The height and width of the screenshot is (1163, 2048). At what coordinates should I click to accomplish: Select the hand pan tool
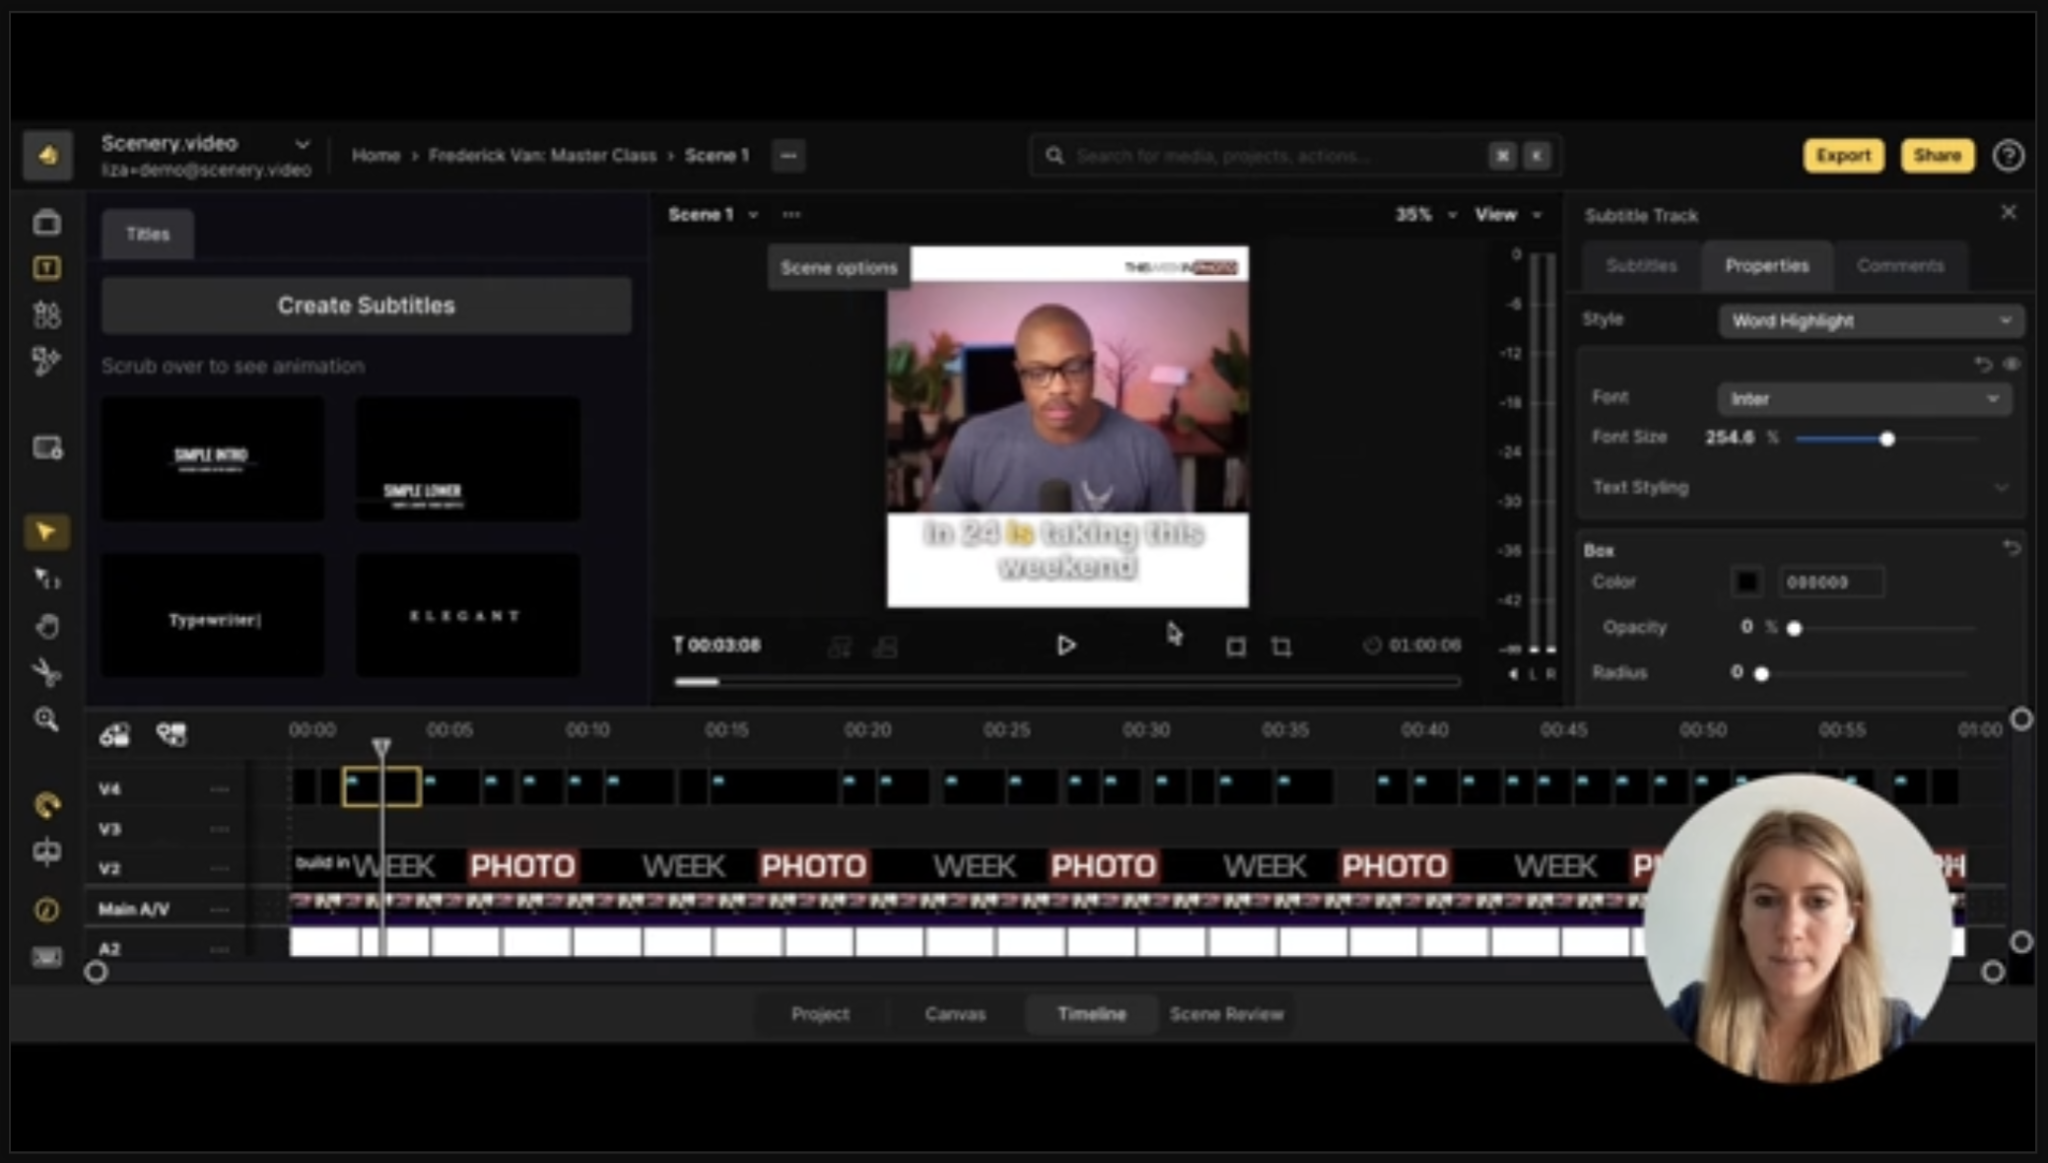point(46,627)
